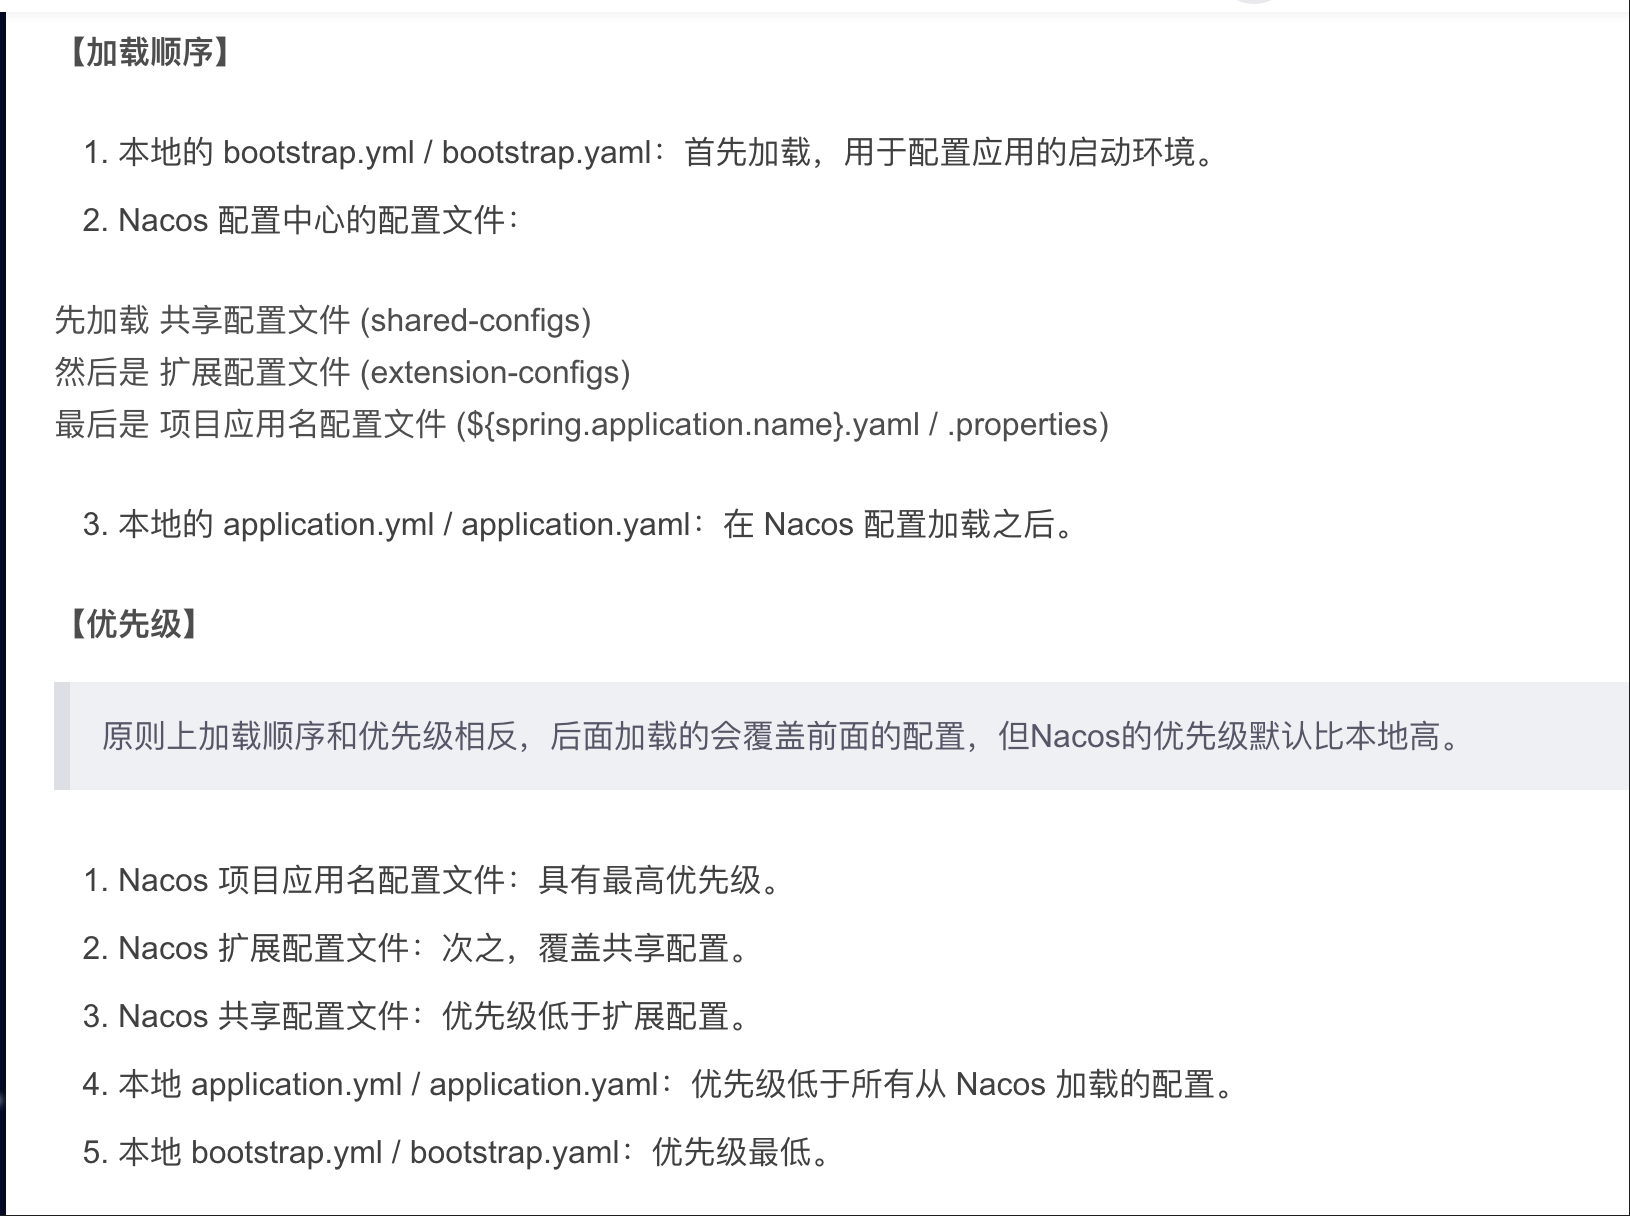Viewport: 1630px width, 1216px height.
Task: Click the text '然后是 扩展配置文件 (extension-configs)'
Action: (342, 373)
